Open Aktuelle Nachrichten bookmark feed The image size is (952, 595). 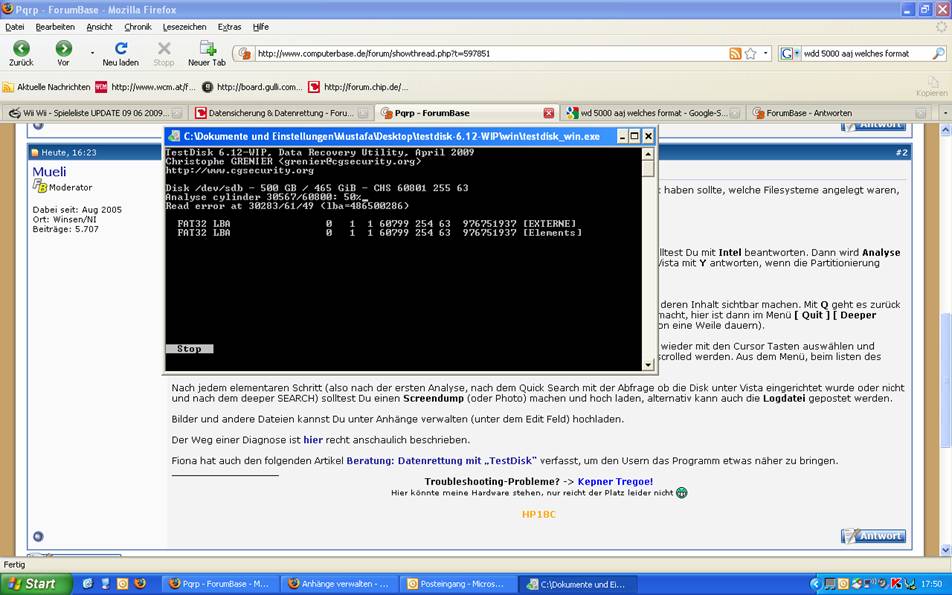click(x=46, y=87)
